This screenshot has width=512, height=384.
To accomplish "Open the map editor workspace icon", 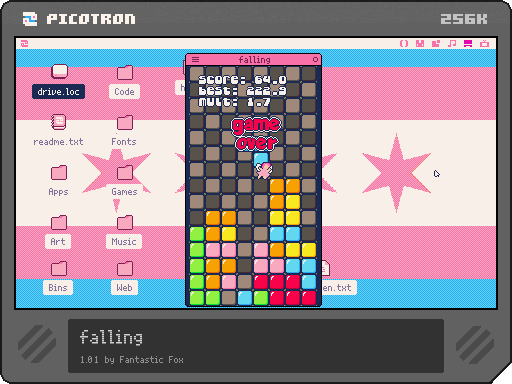I will 436,44.
